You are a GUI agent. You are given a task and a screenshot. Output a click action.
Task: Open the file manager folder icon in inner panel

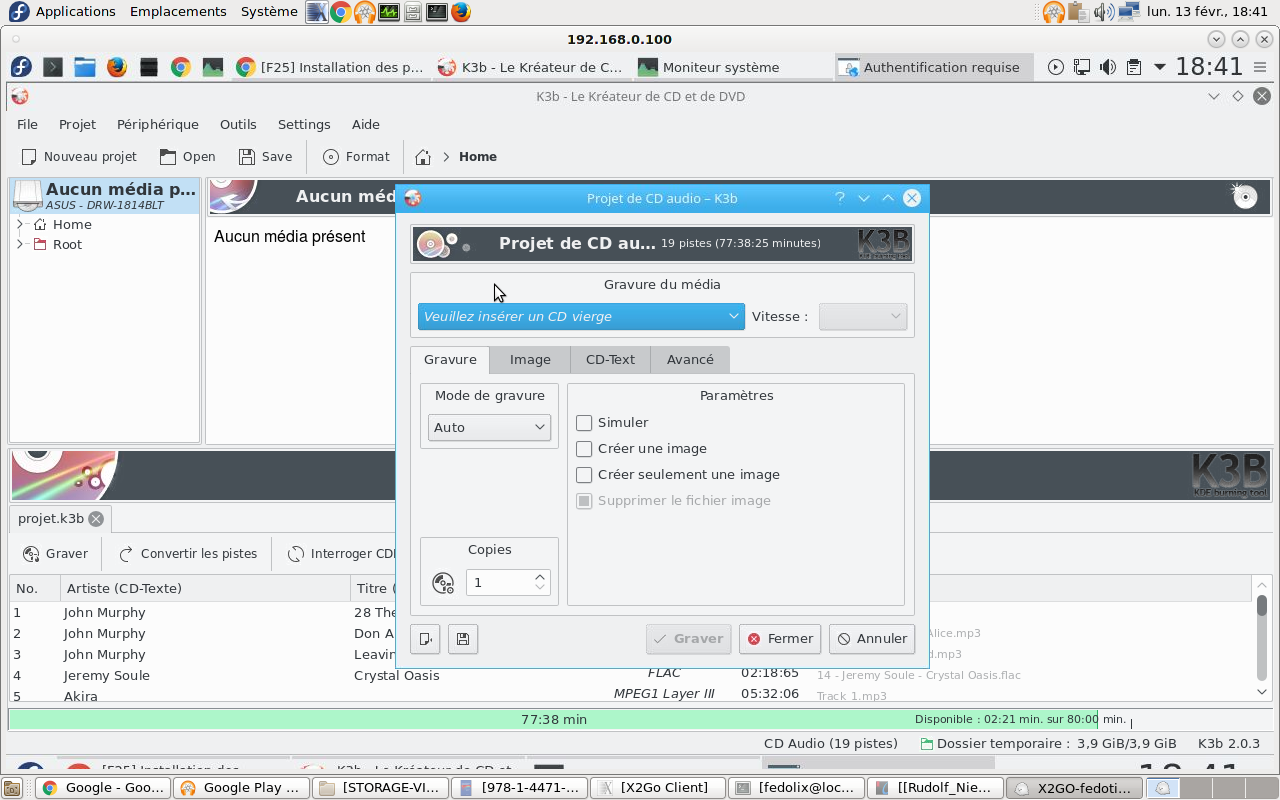85,67
